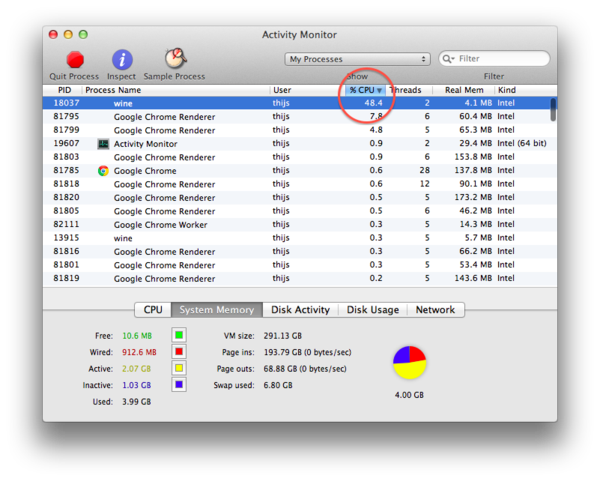600x481 pixels.
Task: Click the thread count 28 cell
Action: 424,170
